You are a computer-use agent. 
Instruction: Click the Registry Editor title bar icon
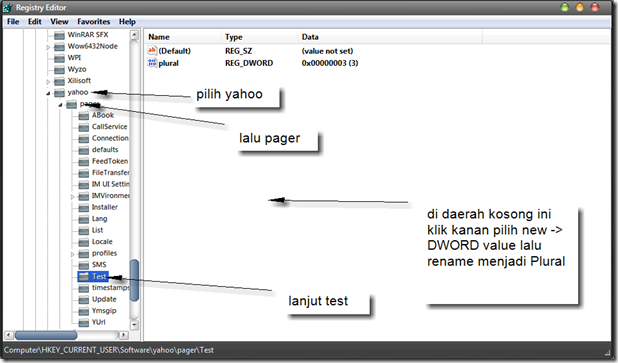pyautogui.click(x=8, y=7)
